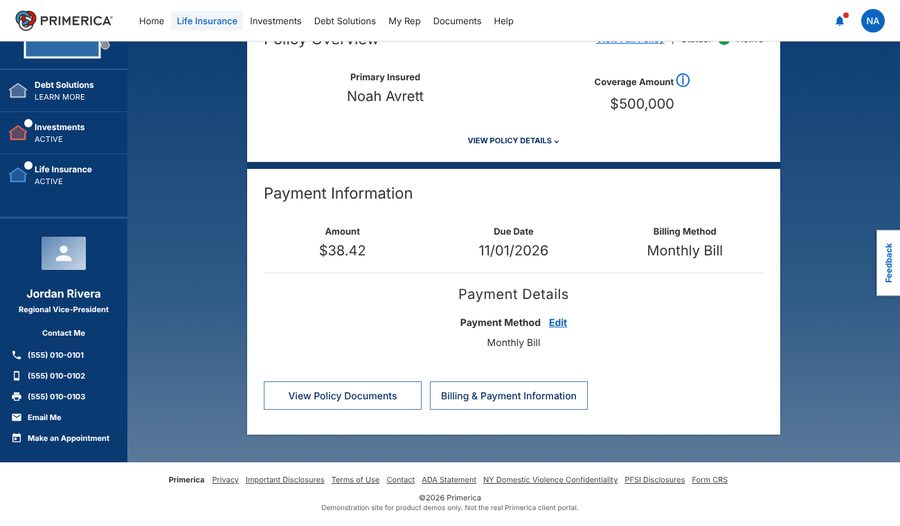
Task: Open the My Rep menu
Action: coord(404,21)
